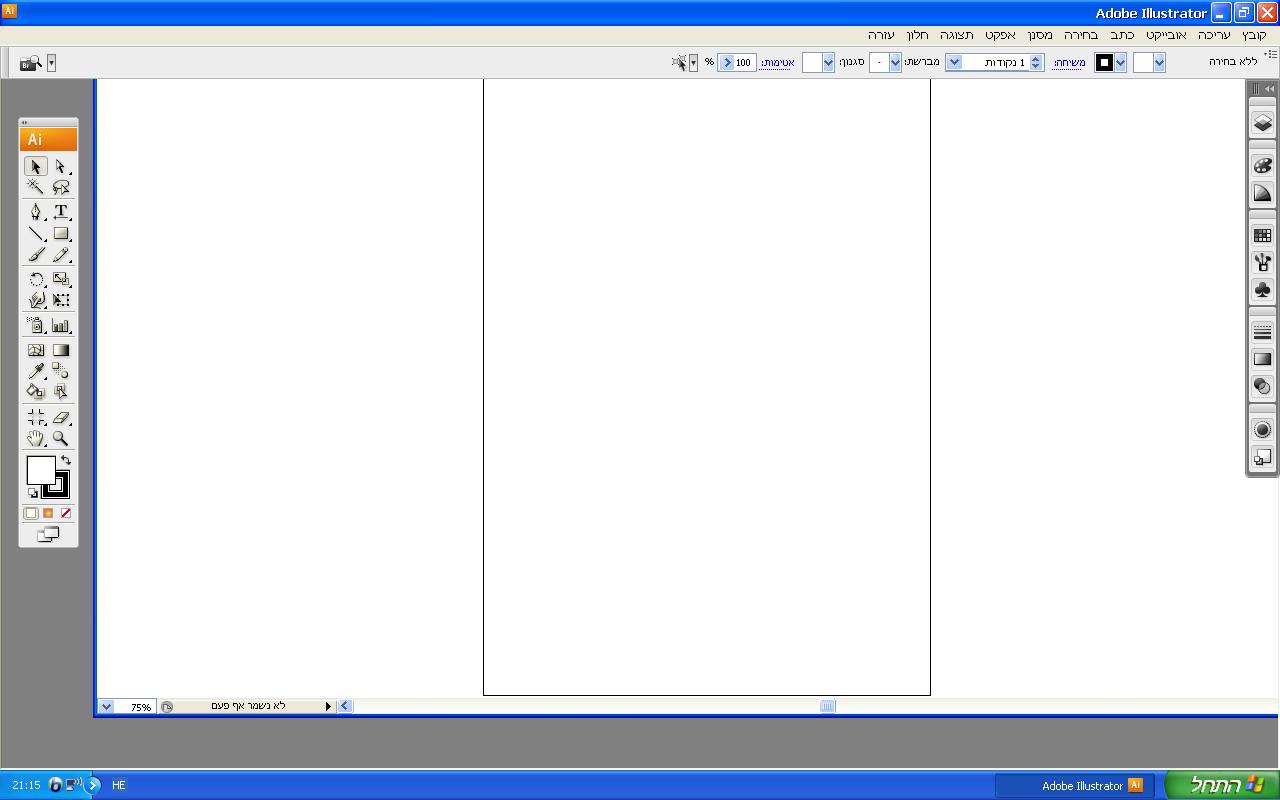Viewport: 1280px width, 800px height.
Task: Select the Scale tool
Action: (x=61, y=279)
